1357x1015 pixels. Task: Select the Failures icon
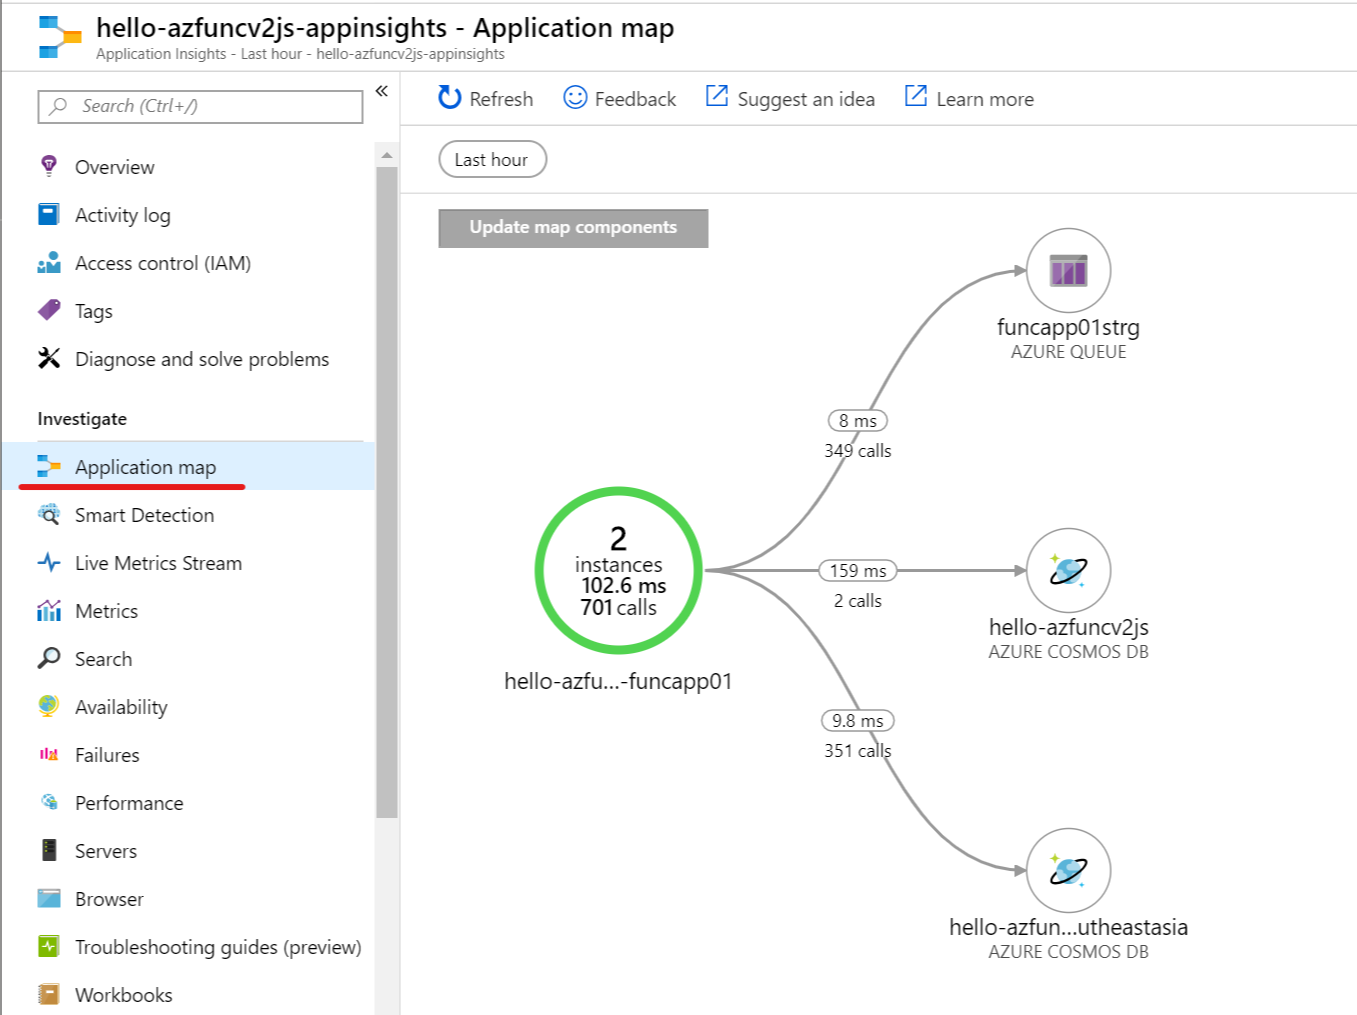tap(47, 754)
